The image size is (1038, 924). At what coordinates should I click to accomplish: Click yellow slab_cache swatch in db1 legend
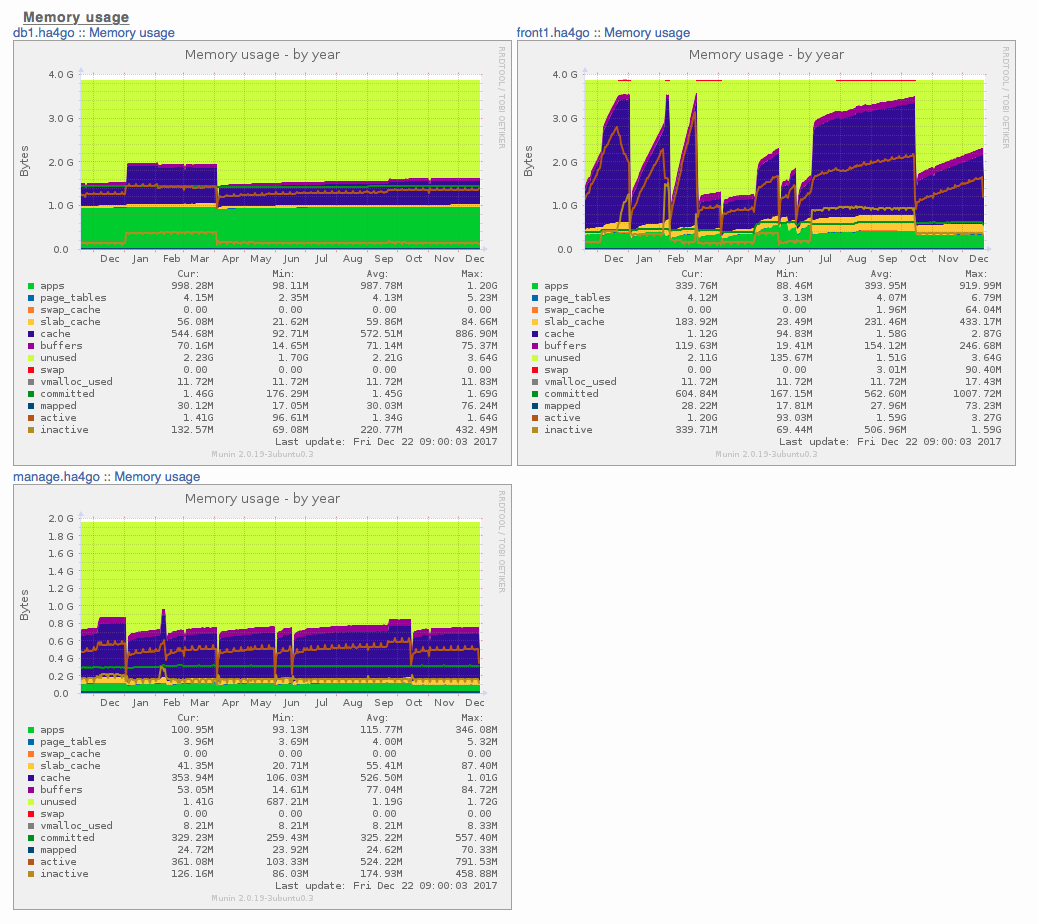point(31,322)
